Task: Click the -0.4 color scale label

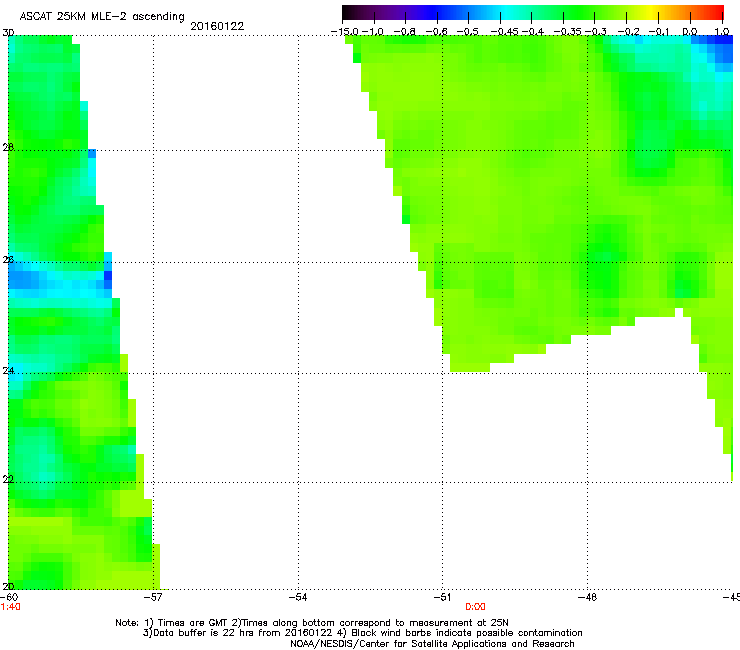Action: click(x=533, y=32)
